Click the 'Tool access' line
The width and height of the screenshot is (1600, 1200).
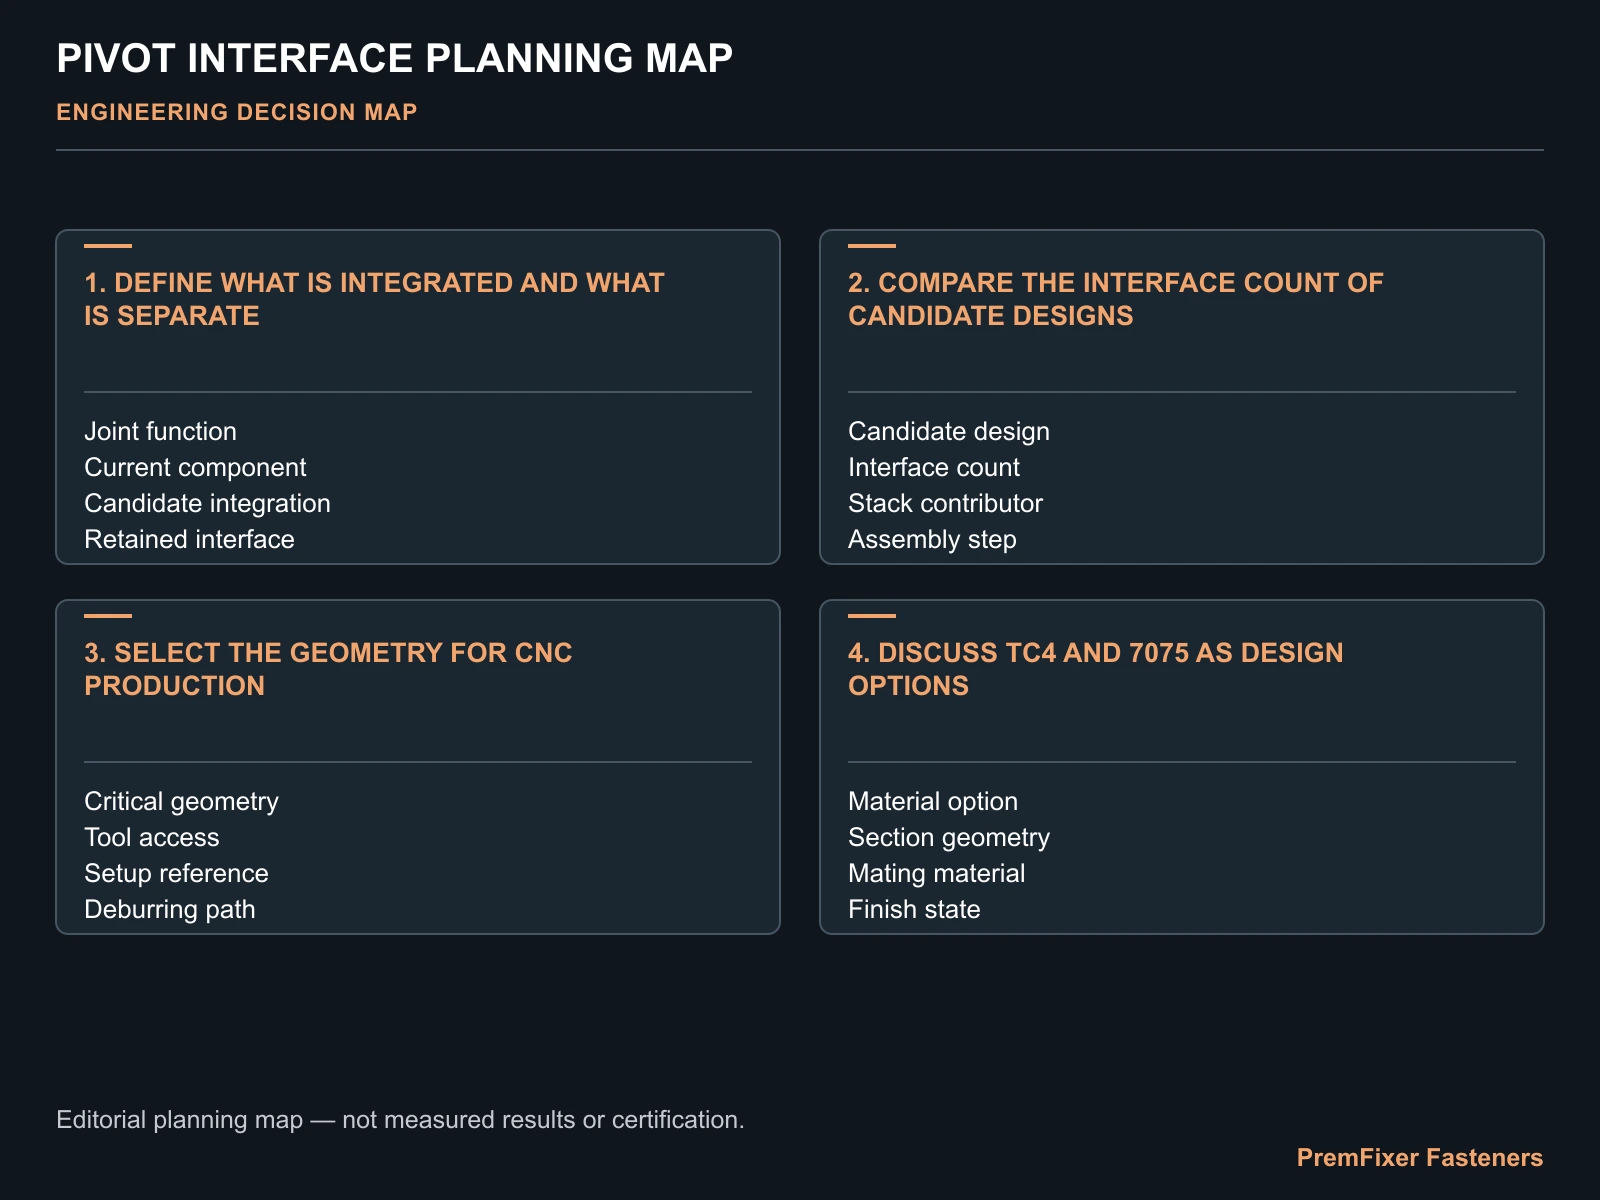(151, 837)
